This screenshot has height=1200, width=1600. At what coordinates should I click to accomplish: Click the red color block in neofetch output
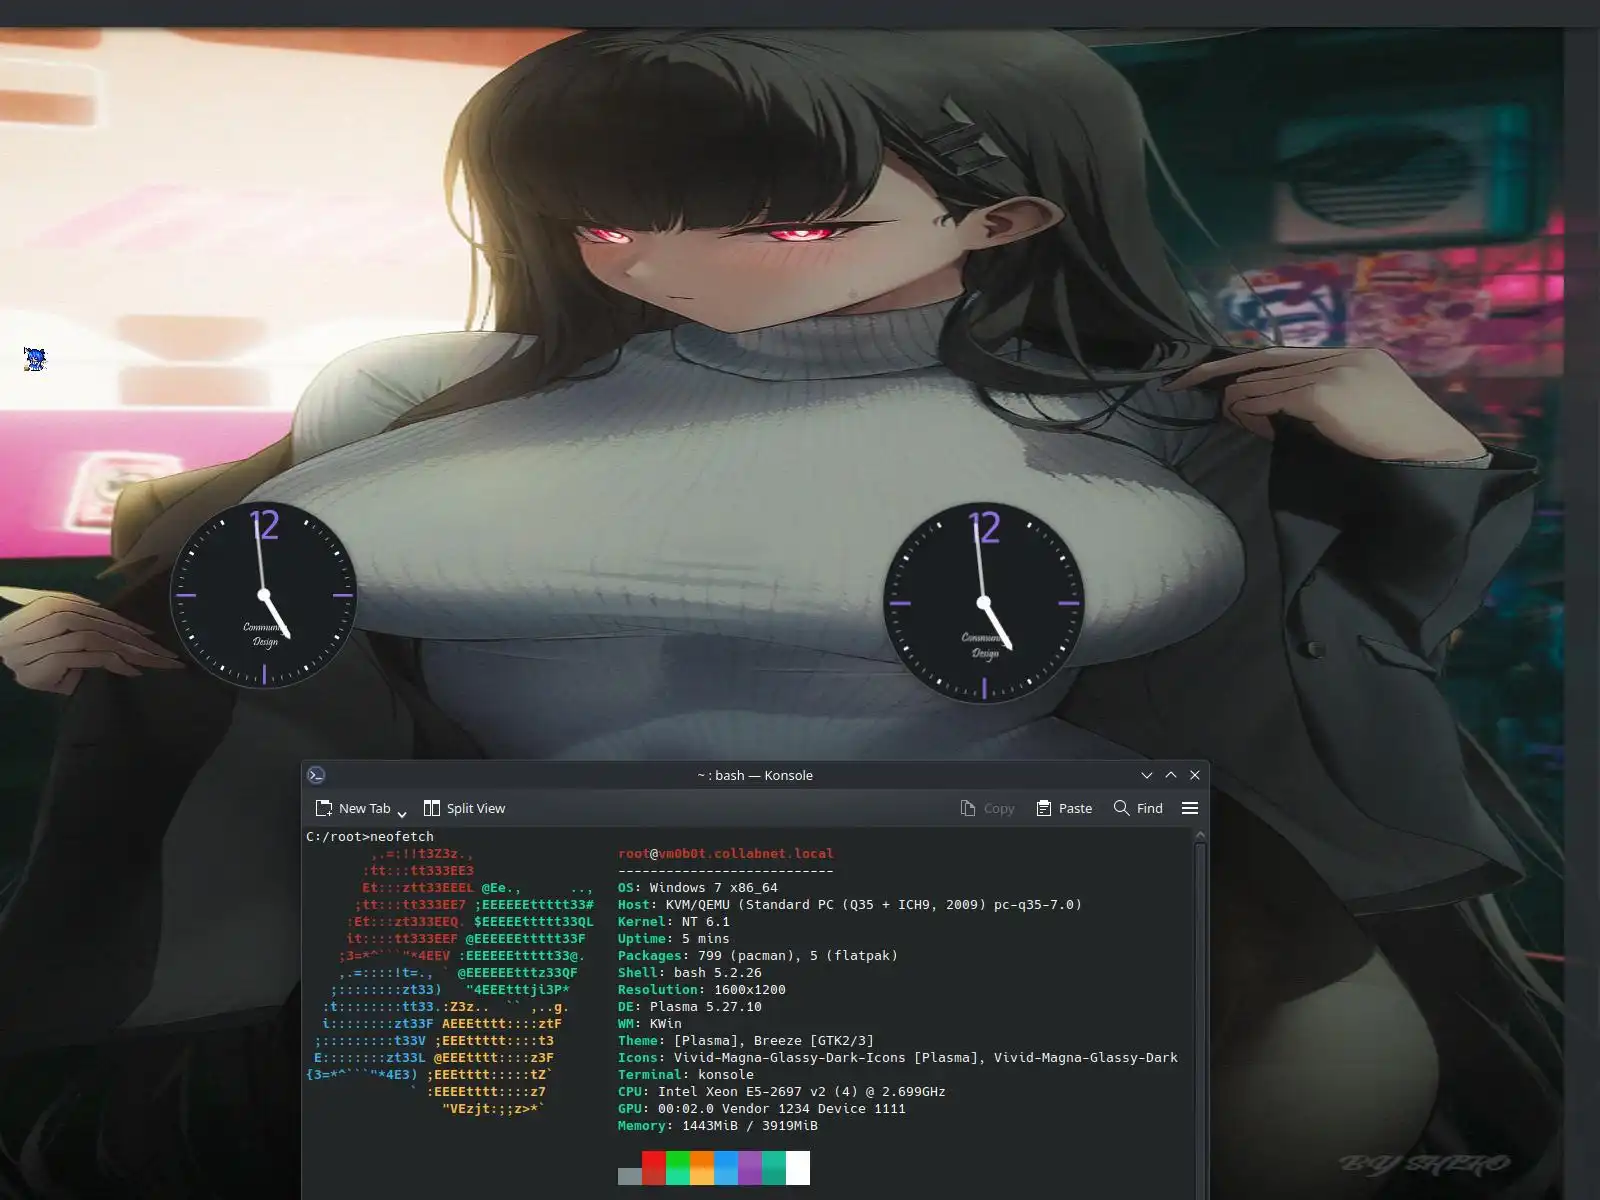coord(654,1168)
